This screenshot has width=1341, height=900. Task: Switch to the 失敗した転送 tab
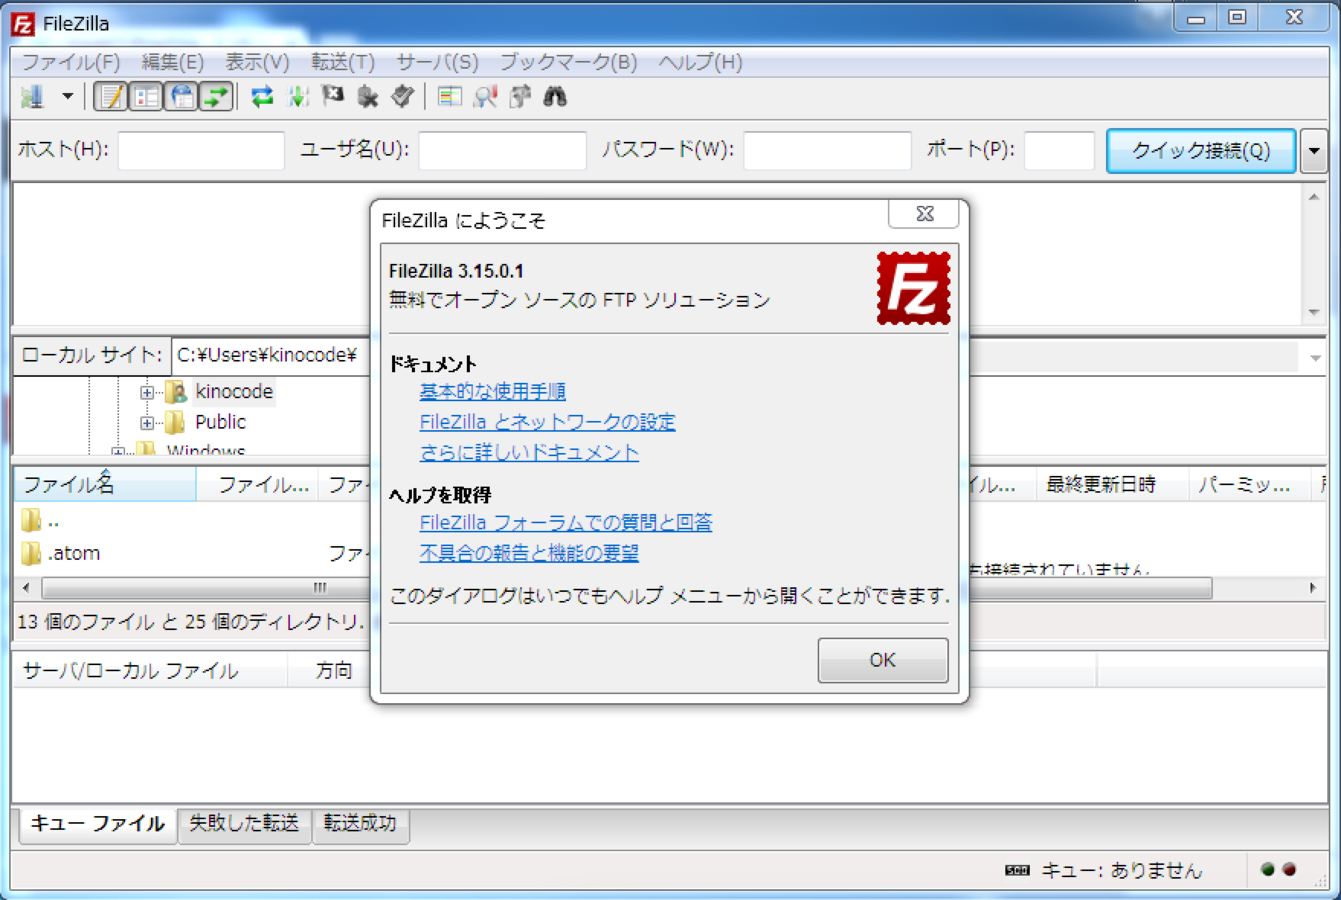[x=244, y=823]
